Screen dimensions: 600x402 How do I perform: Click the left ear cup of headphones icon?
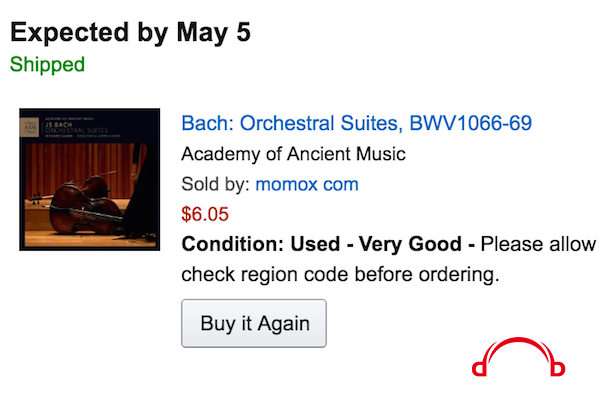pos(479,369)
